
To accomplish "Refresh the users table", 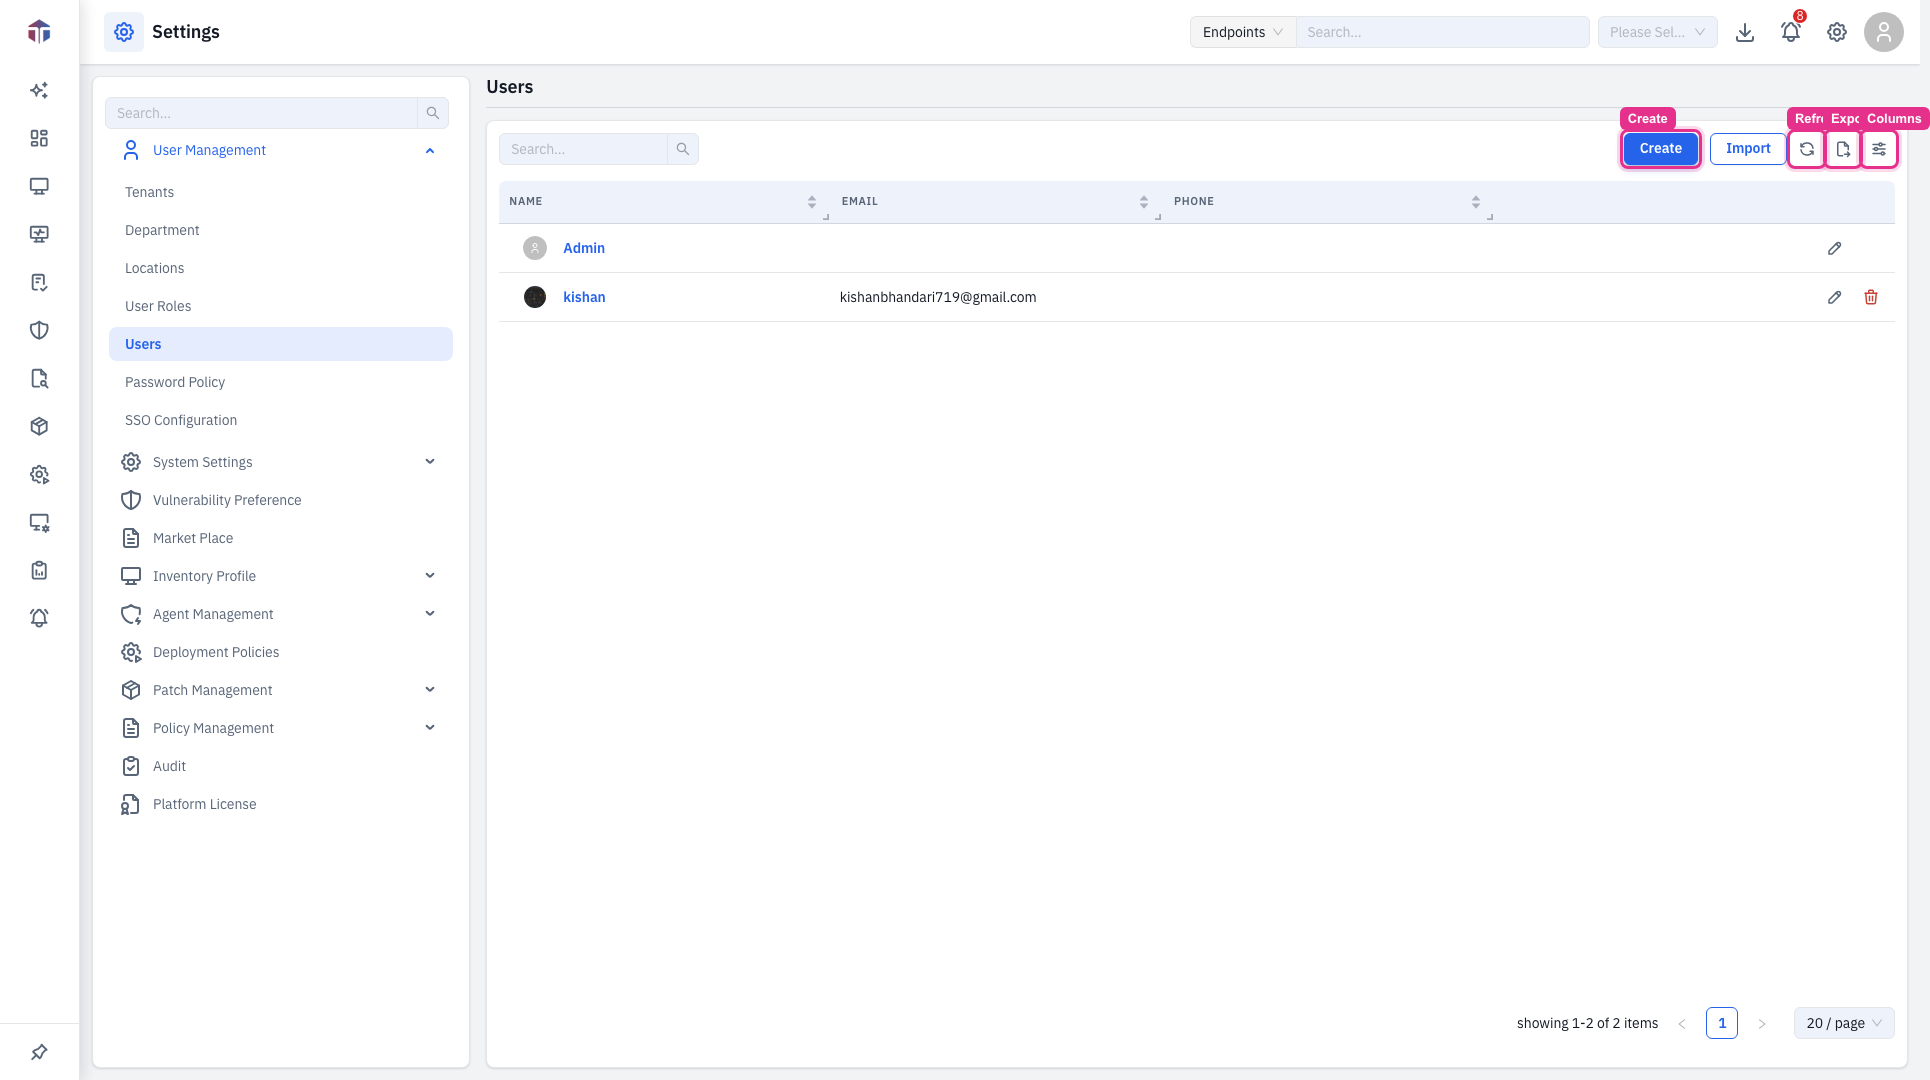I will (x=1807, y=149).
